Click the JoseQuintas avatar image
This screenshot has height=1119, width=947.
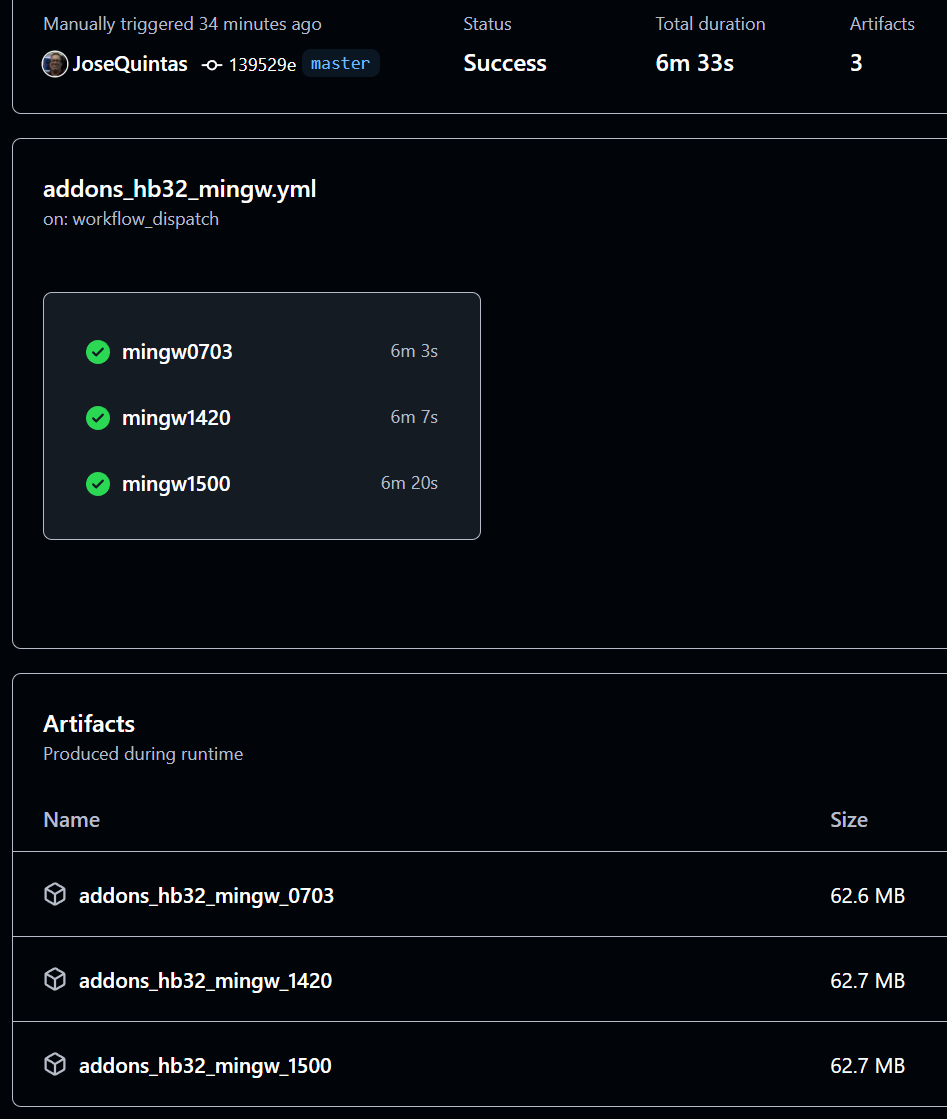(x=55, y=64)
